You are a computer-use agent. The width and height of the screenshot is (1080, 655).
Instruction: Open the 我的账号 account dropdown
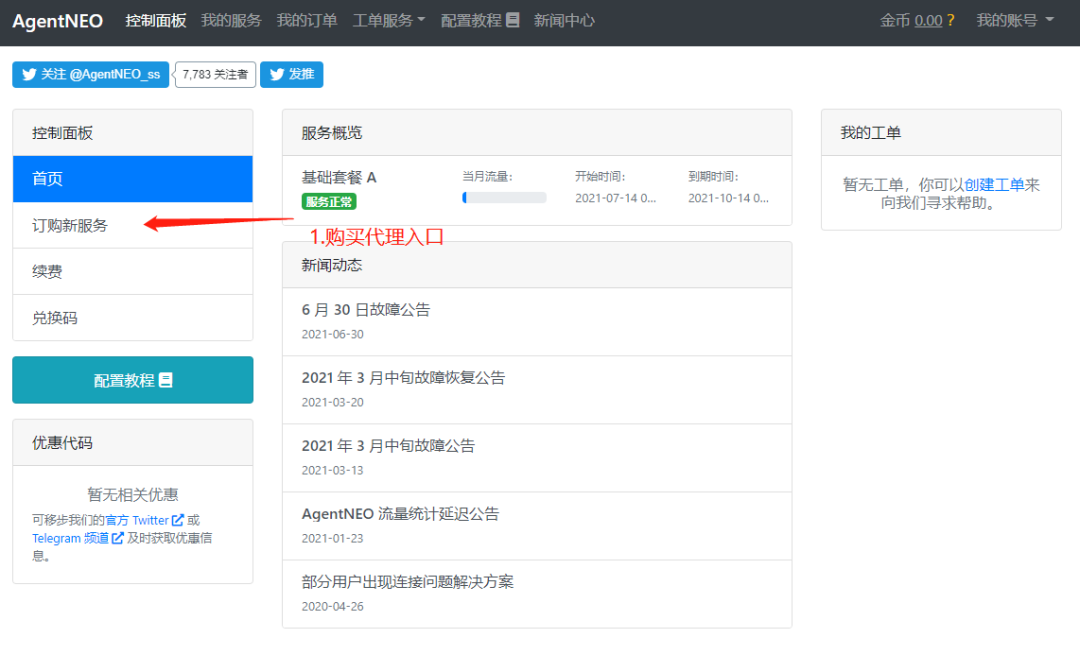click(1014, 20)
